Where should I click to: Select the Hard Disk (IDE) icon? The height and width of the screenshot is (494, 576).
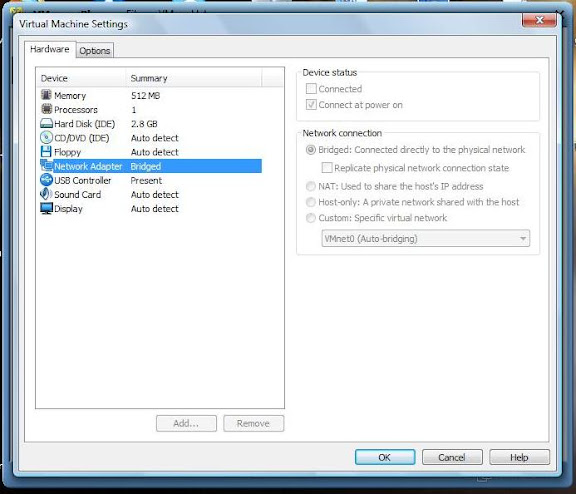pyautogui.click(x=46, y=123)
